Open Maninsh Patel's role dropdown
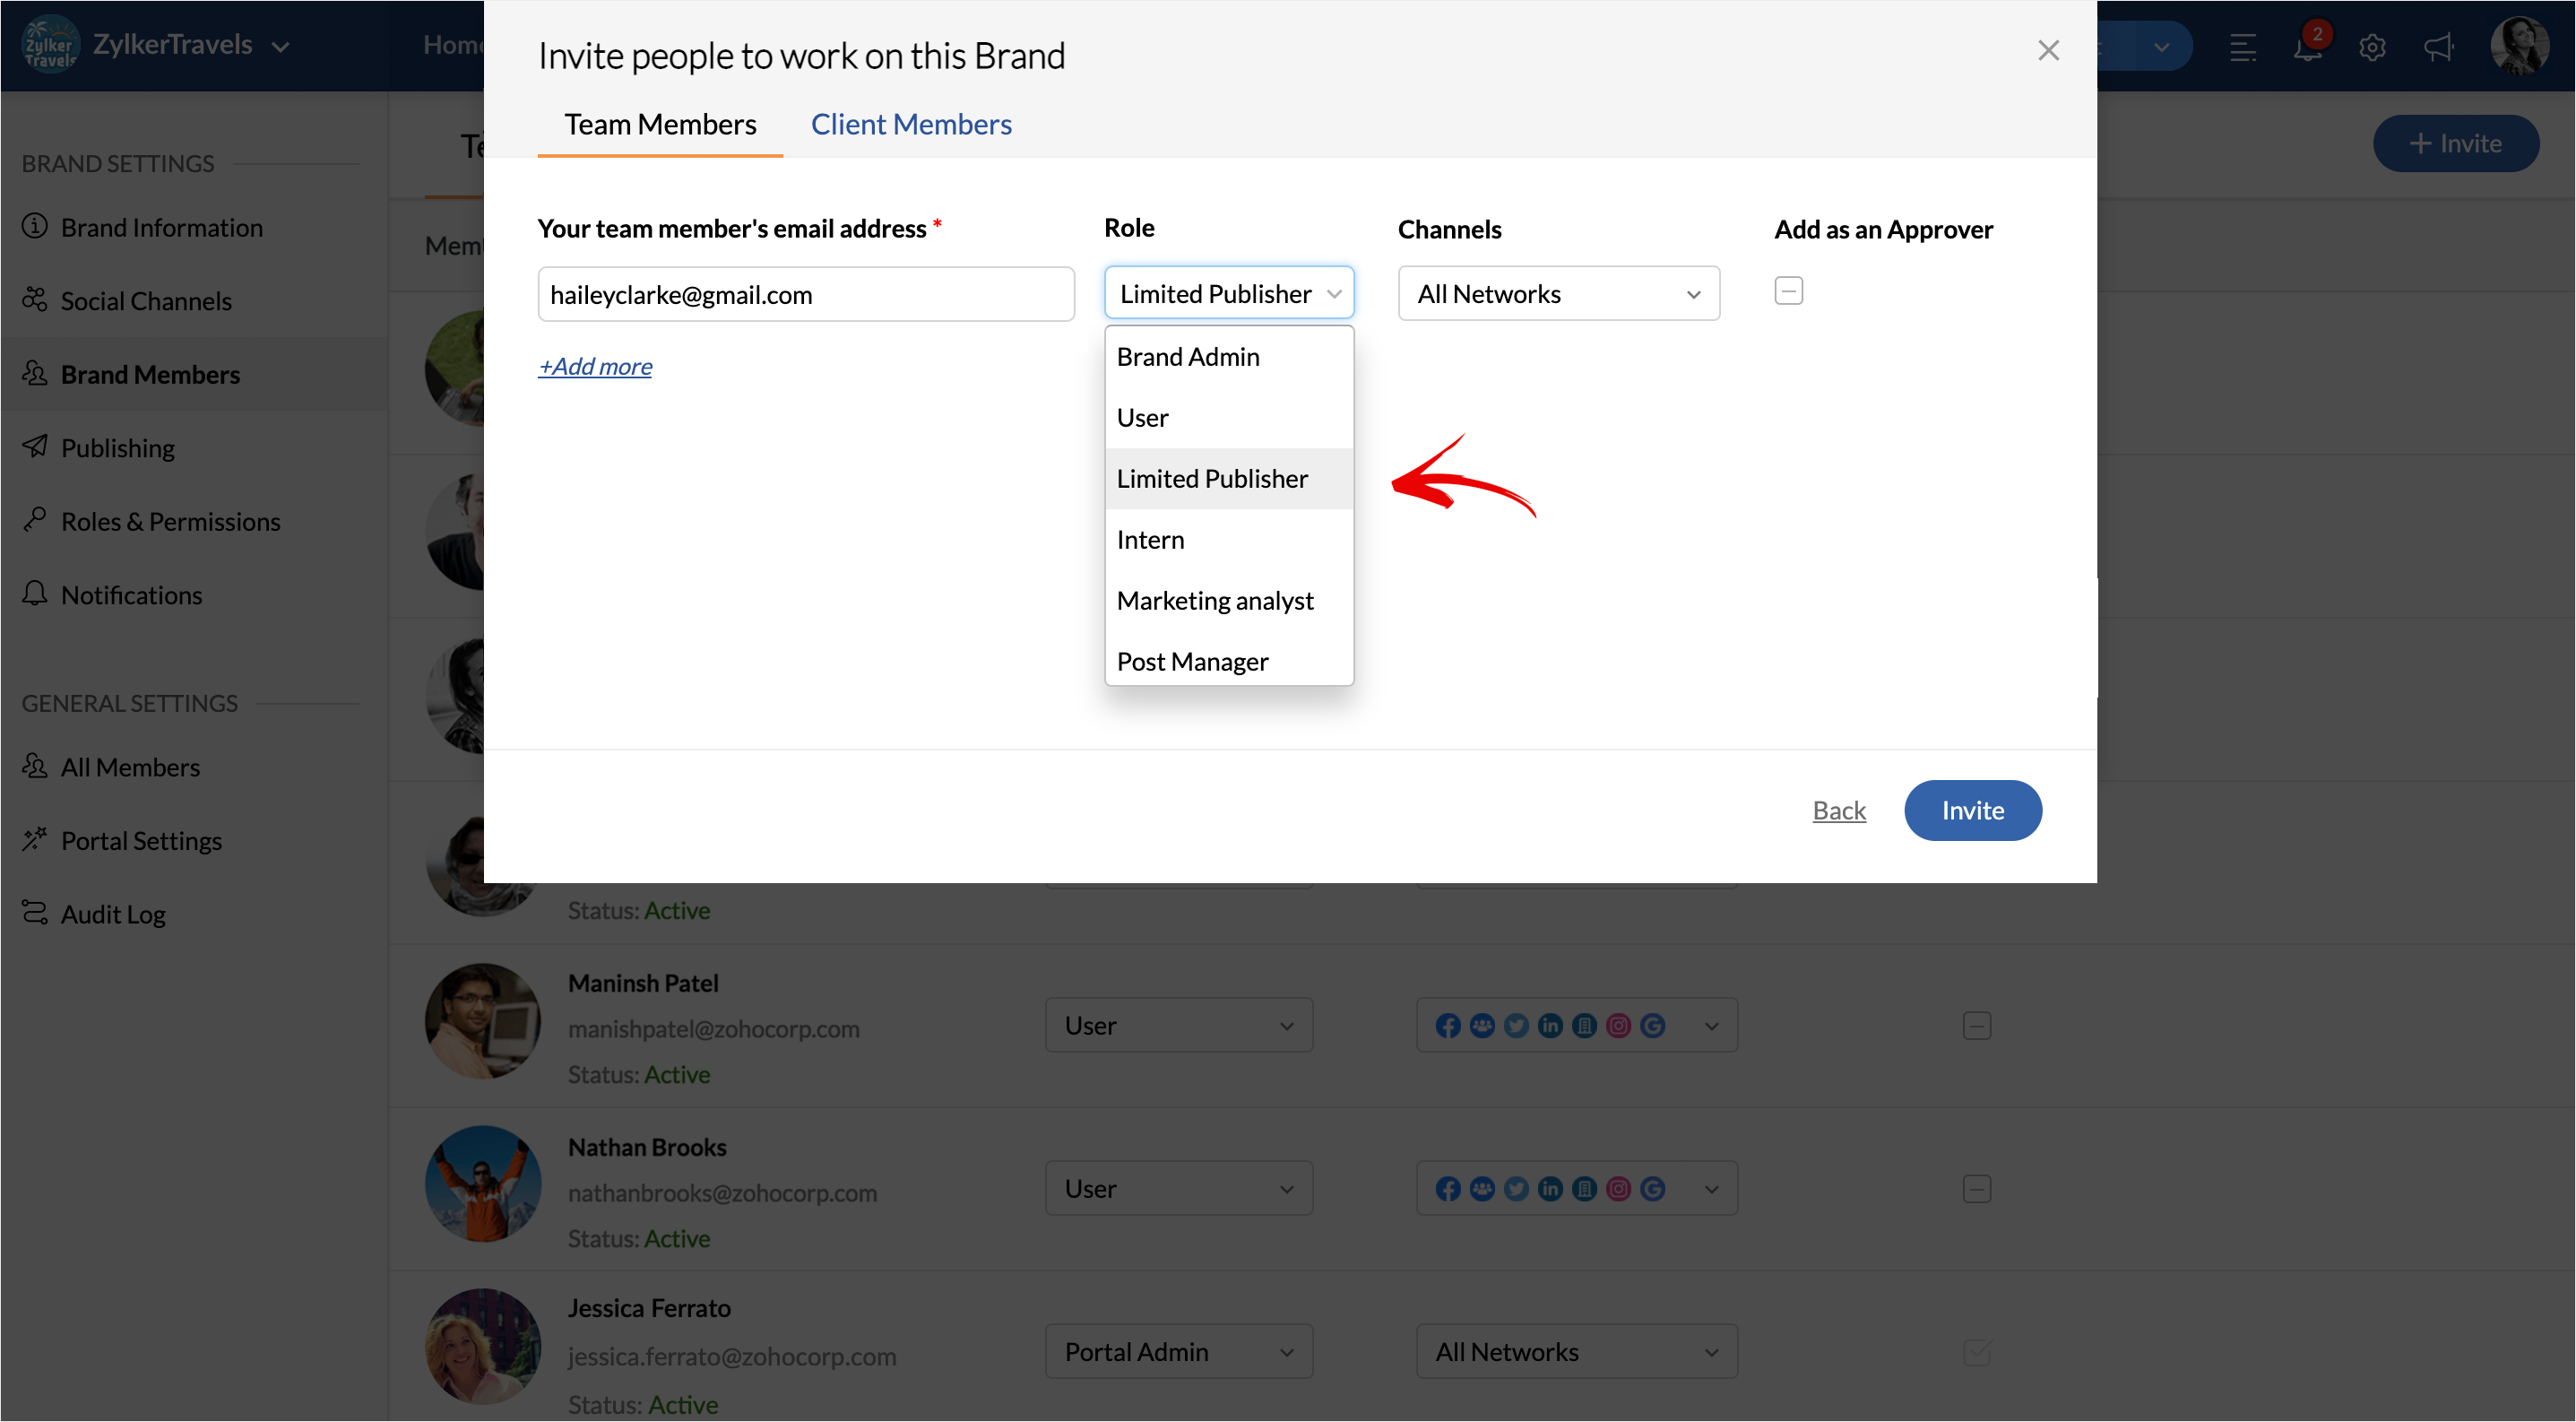Screen dimensions: 2576x1422 point(1179,1025)
